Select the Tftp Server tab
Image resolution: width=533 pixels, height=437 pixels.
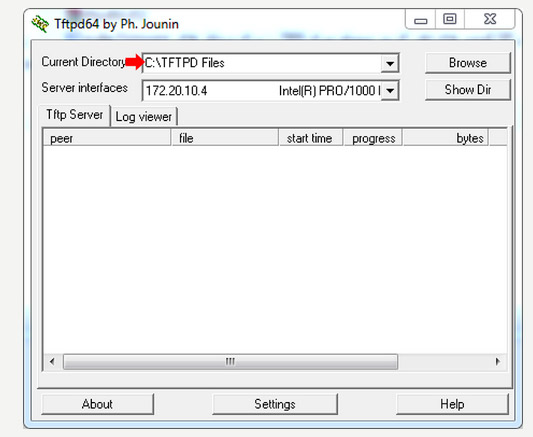pos(74,115)
